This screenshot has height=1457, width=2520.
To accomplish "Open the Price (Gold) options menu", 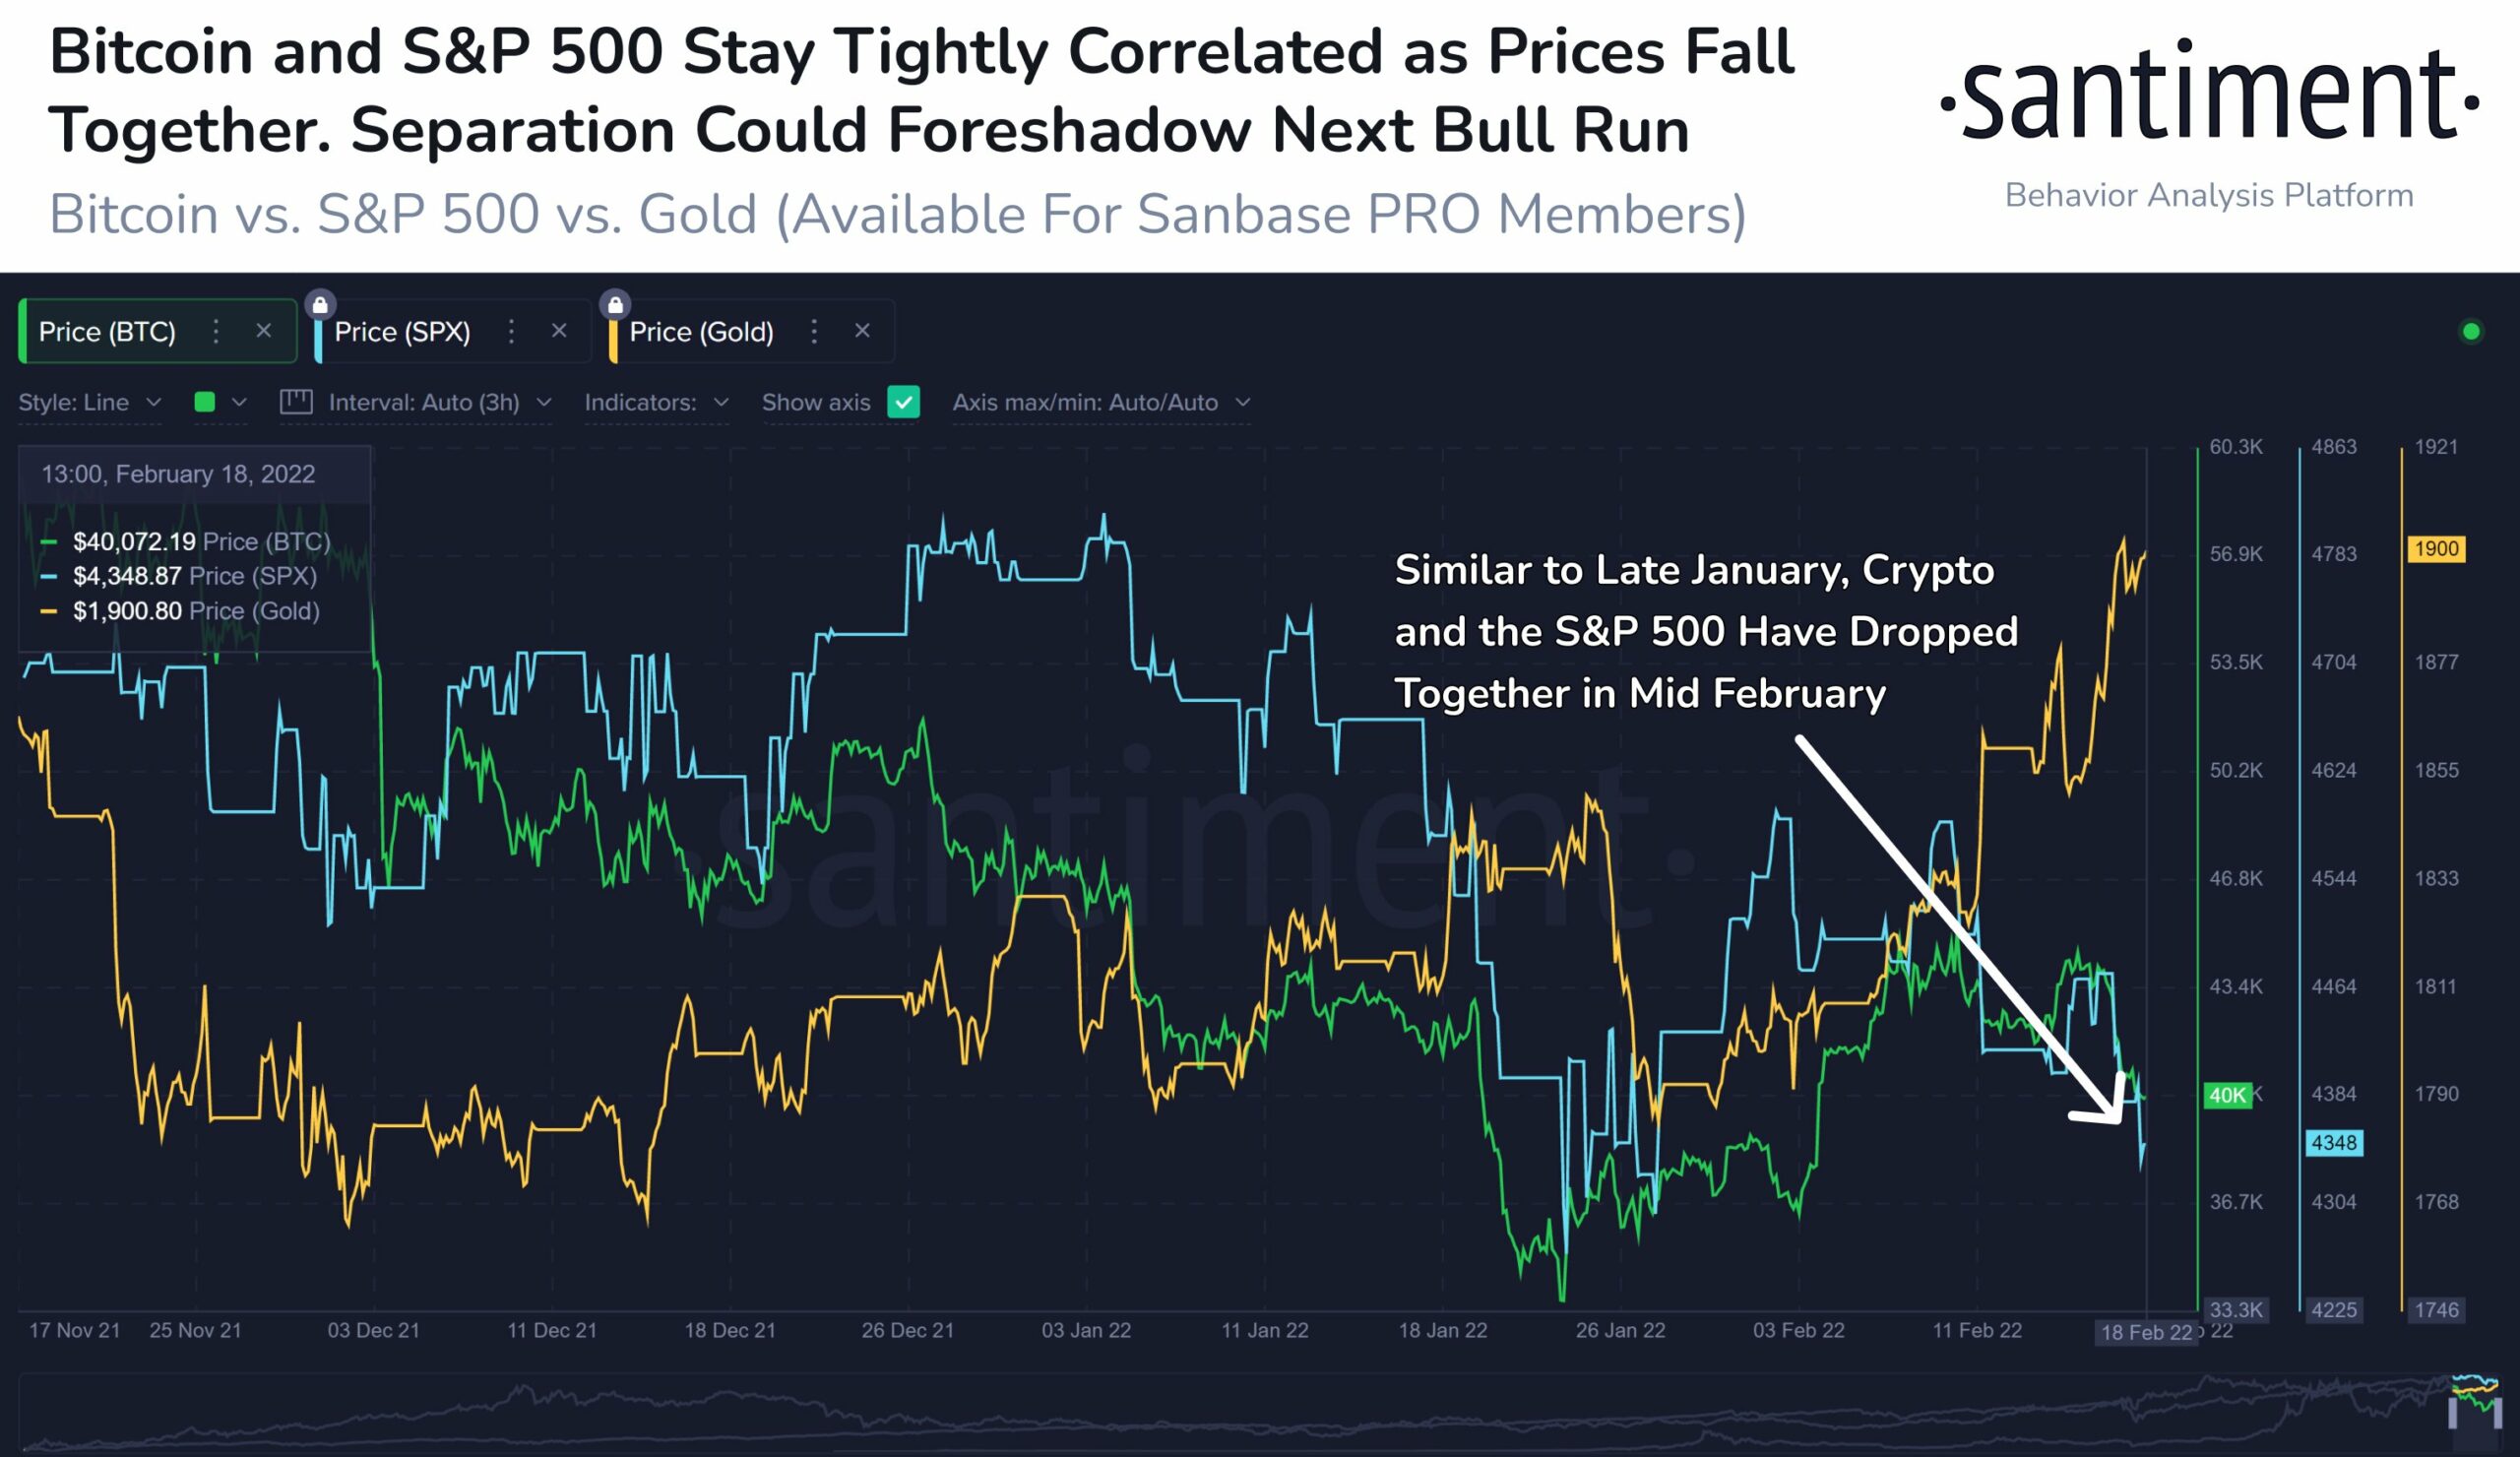I will [814, 332].
